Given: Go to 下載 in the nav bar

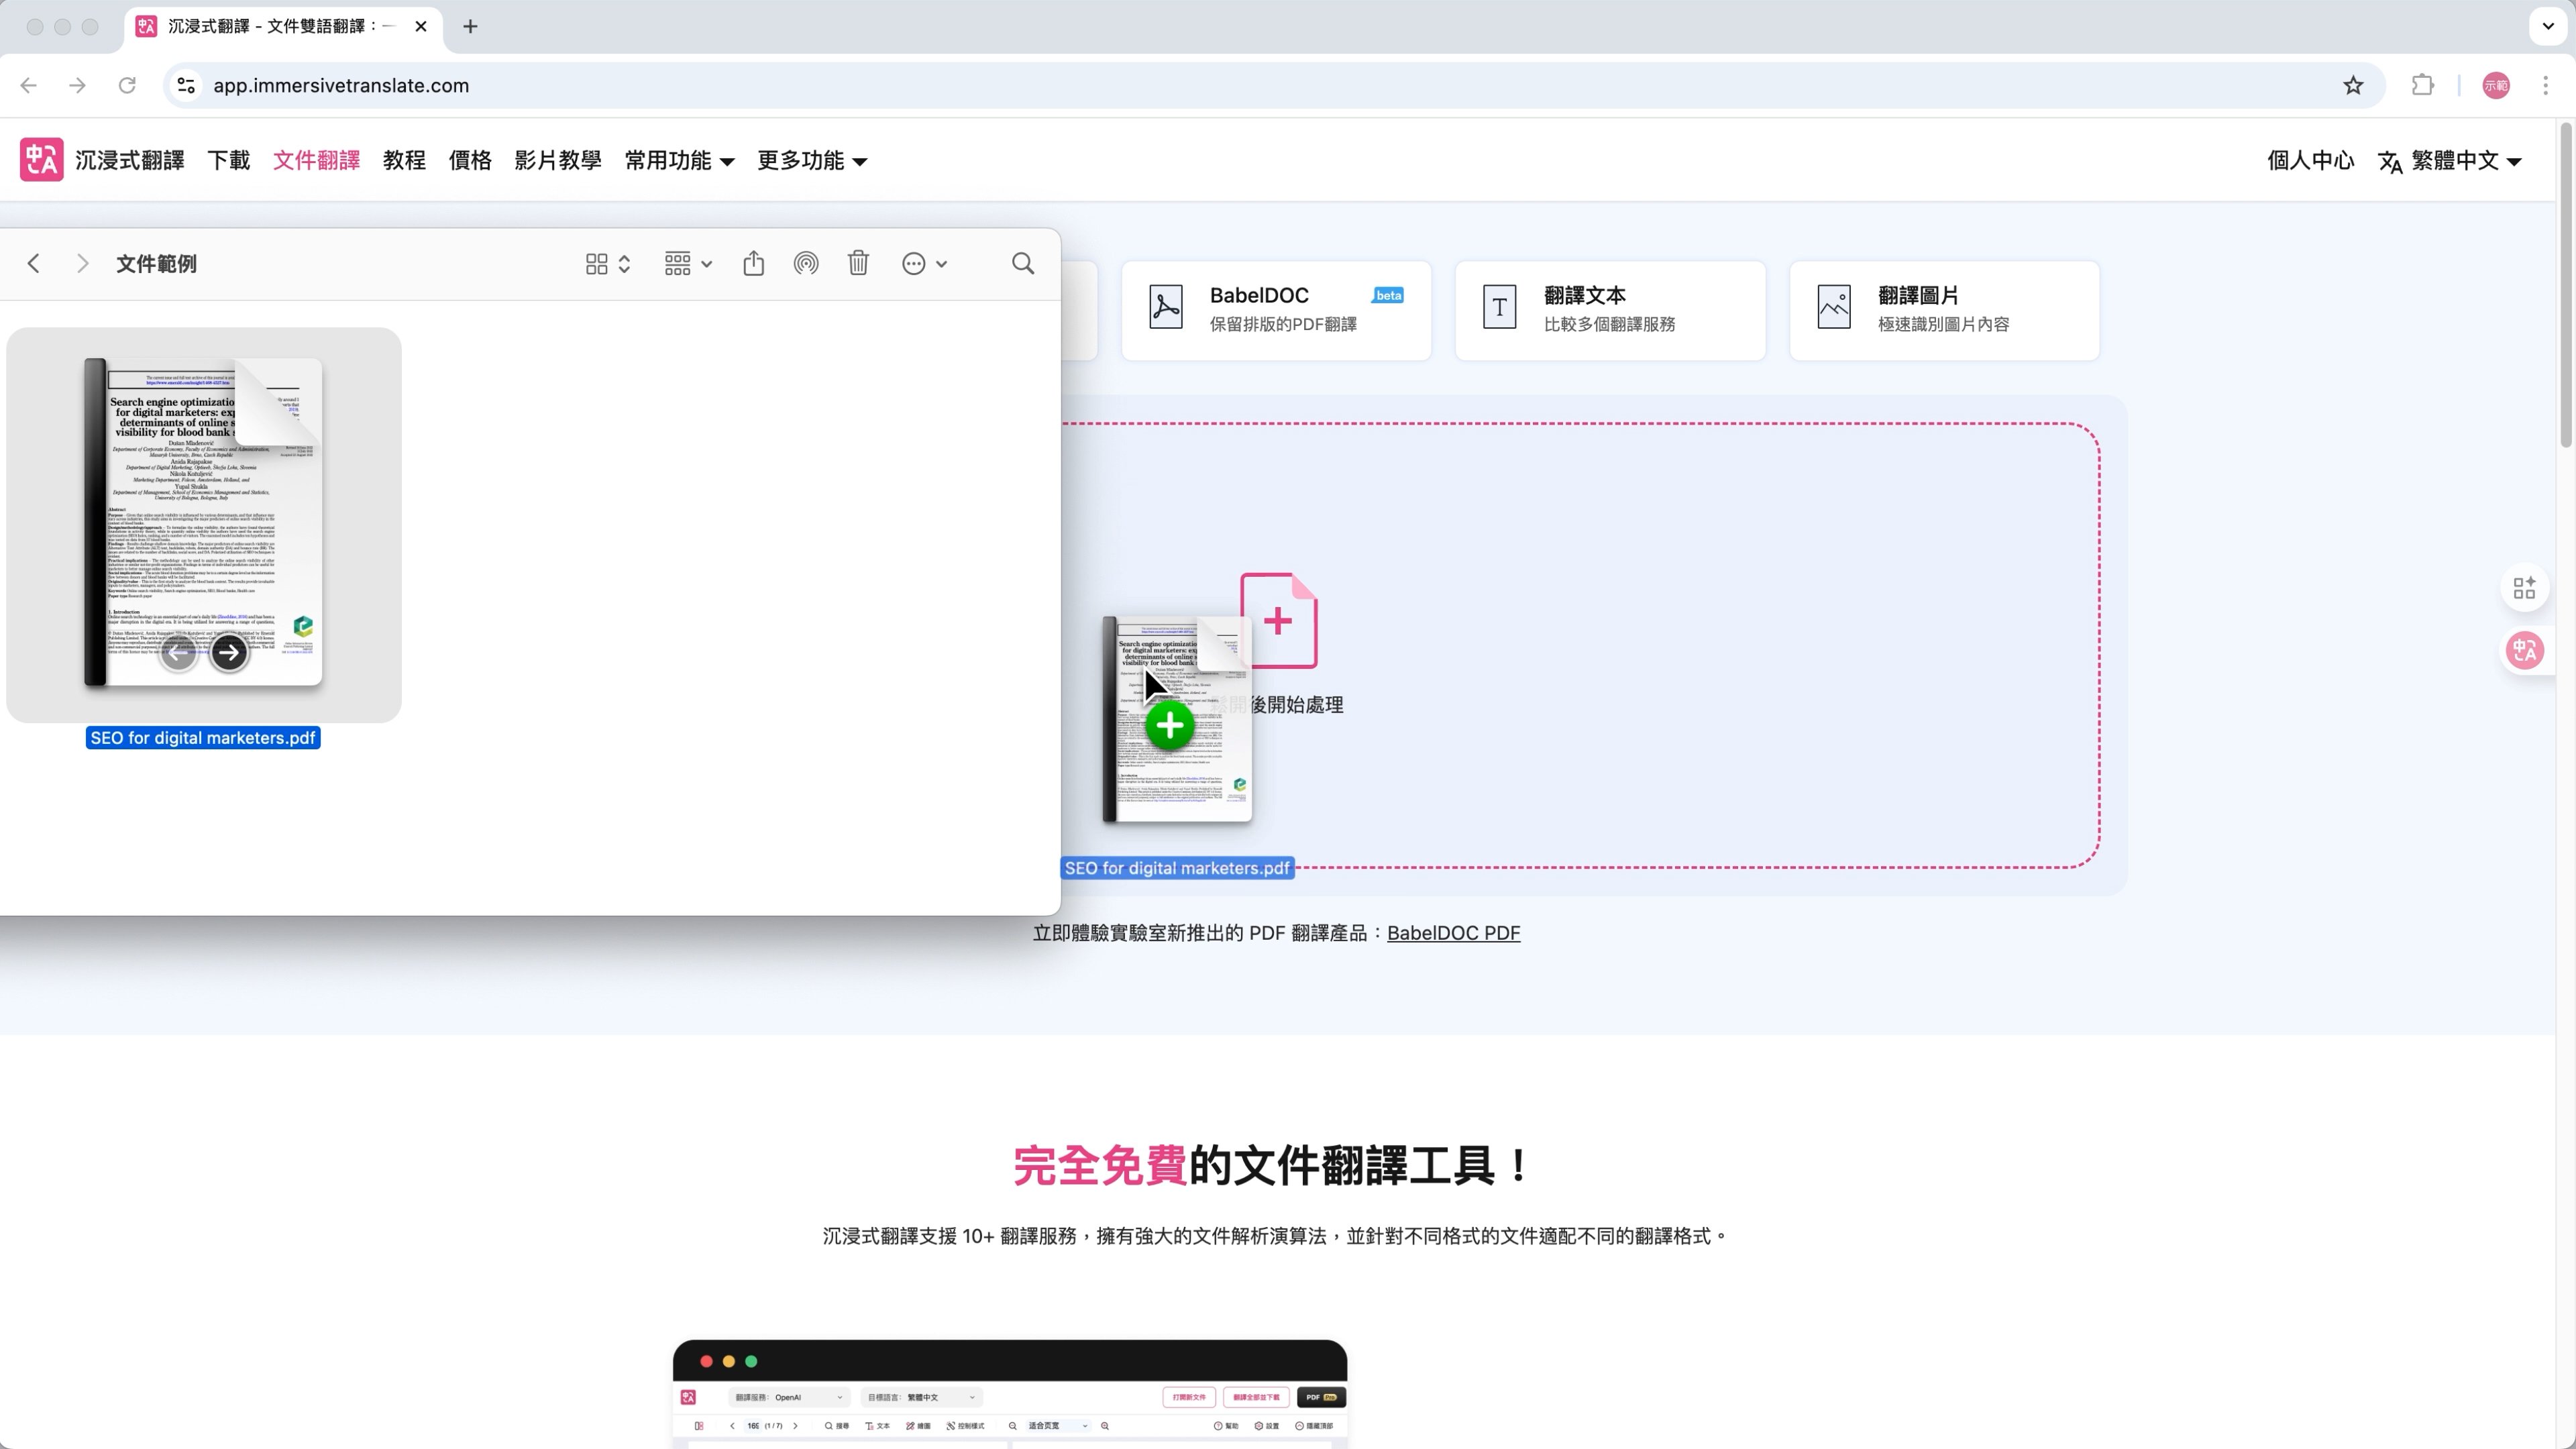Looking at the screenshot, I should click(228, 160).
